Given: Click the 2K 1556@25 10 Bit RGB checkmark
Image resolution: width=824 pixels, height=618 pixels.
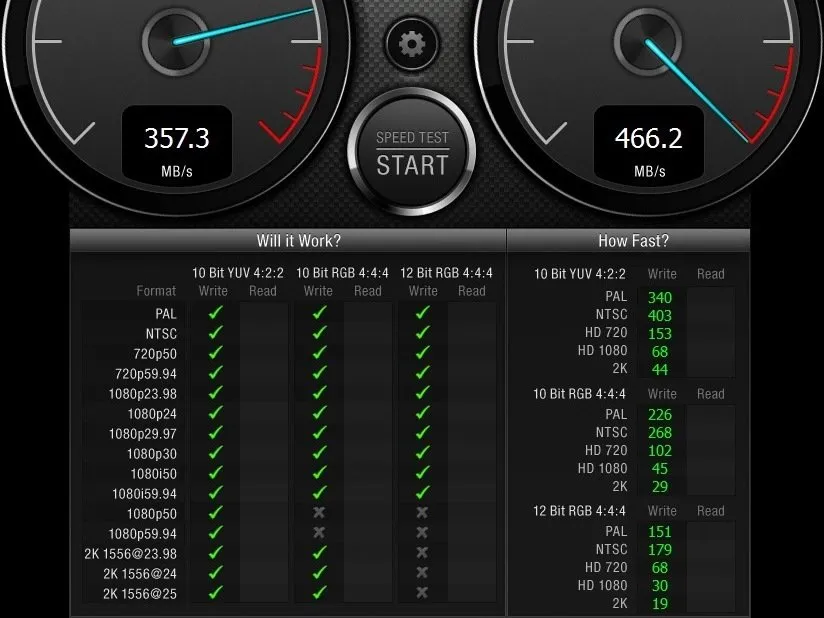Looking at the screenshot, I should pos(320,593).
